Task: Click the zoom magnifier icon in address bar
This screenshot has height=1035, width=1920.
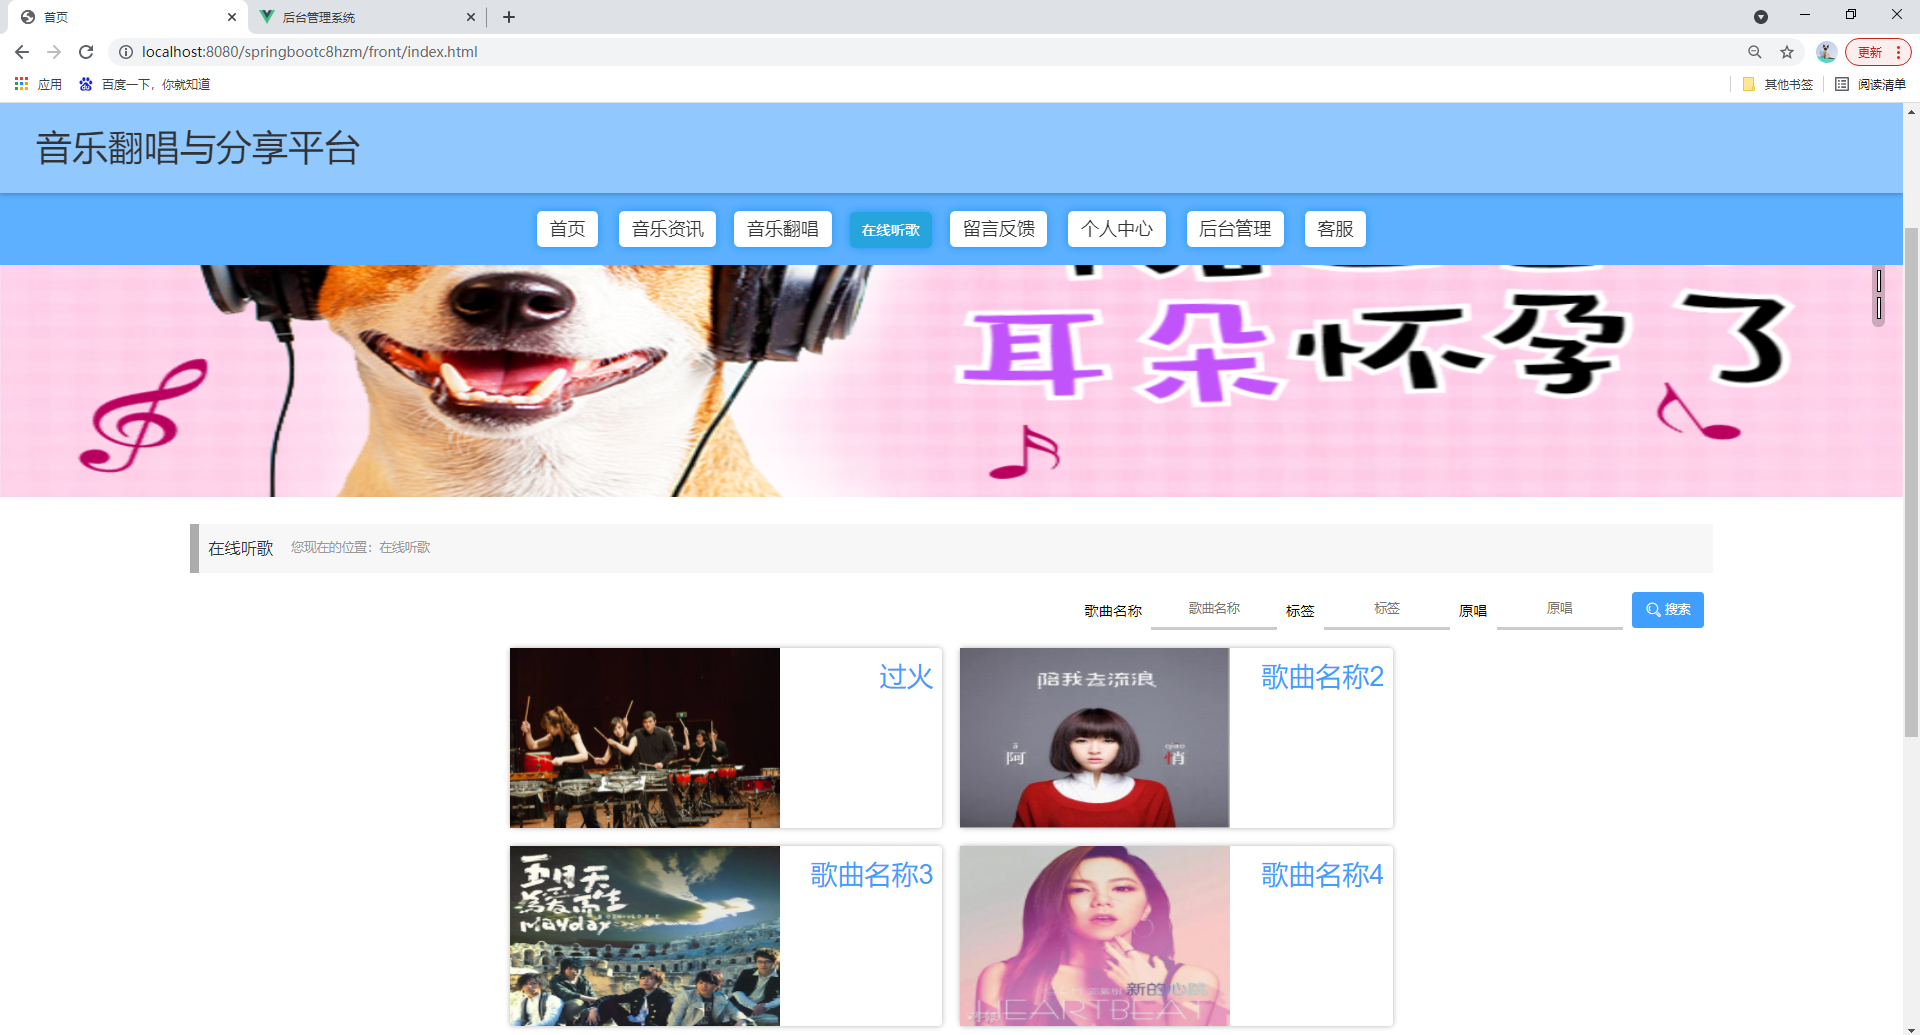Action: (1754, 51)
